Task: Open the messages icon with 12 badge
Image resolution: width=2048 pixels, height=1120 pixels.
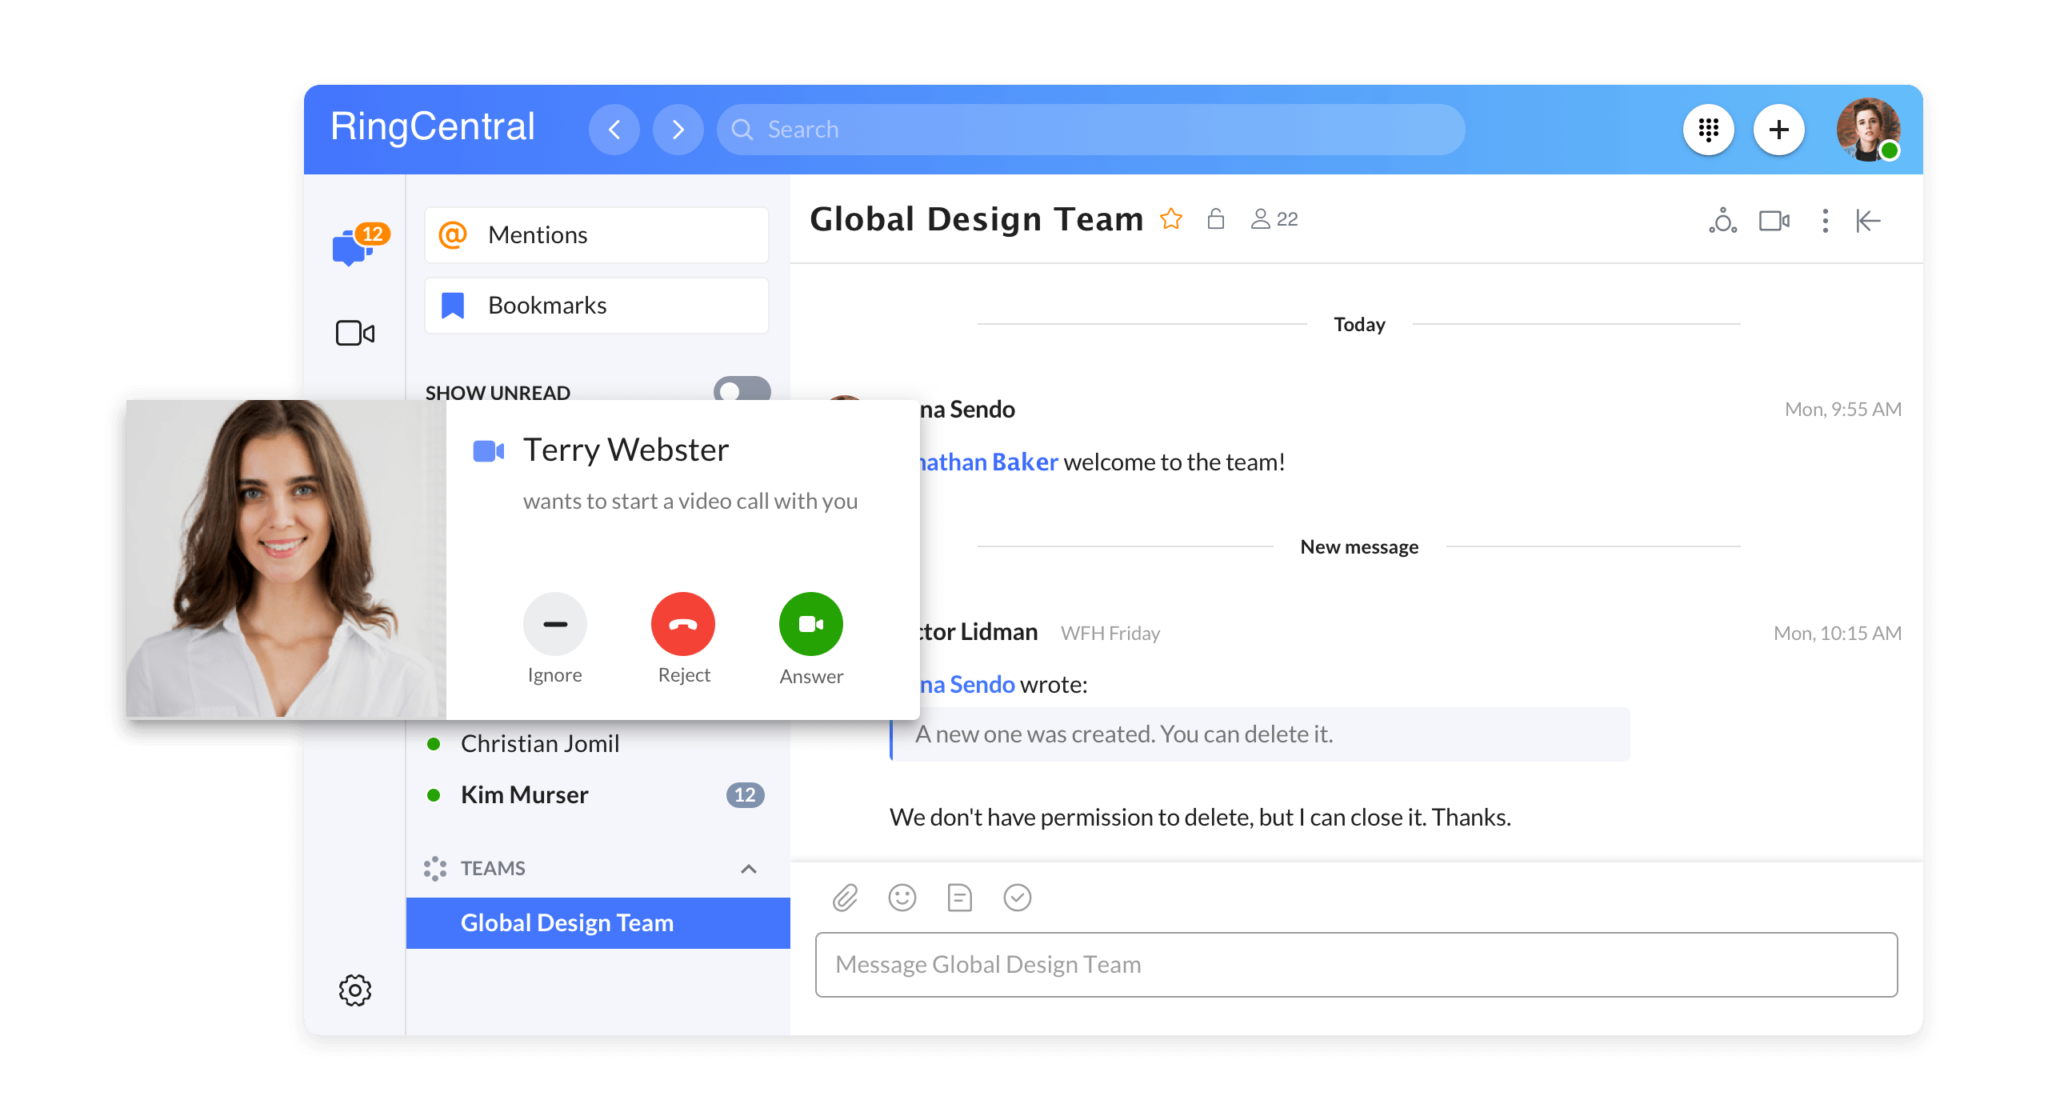Action: tap(353, 245)
